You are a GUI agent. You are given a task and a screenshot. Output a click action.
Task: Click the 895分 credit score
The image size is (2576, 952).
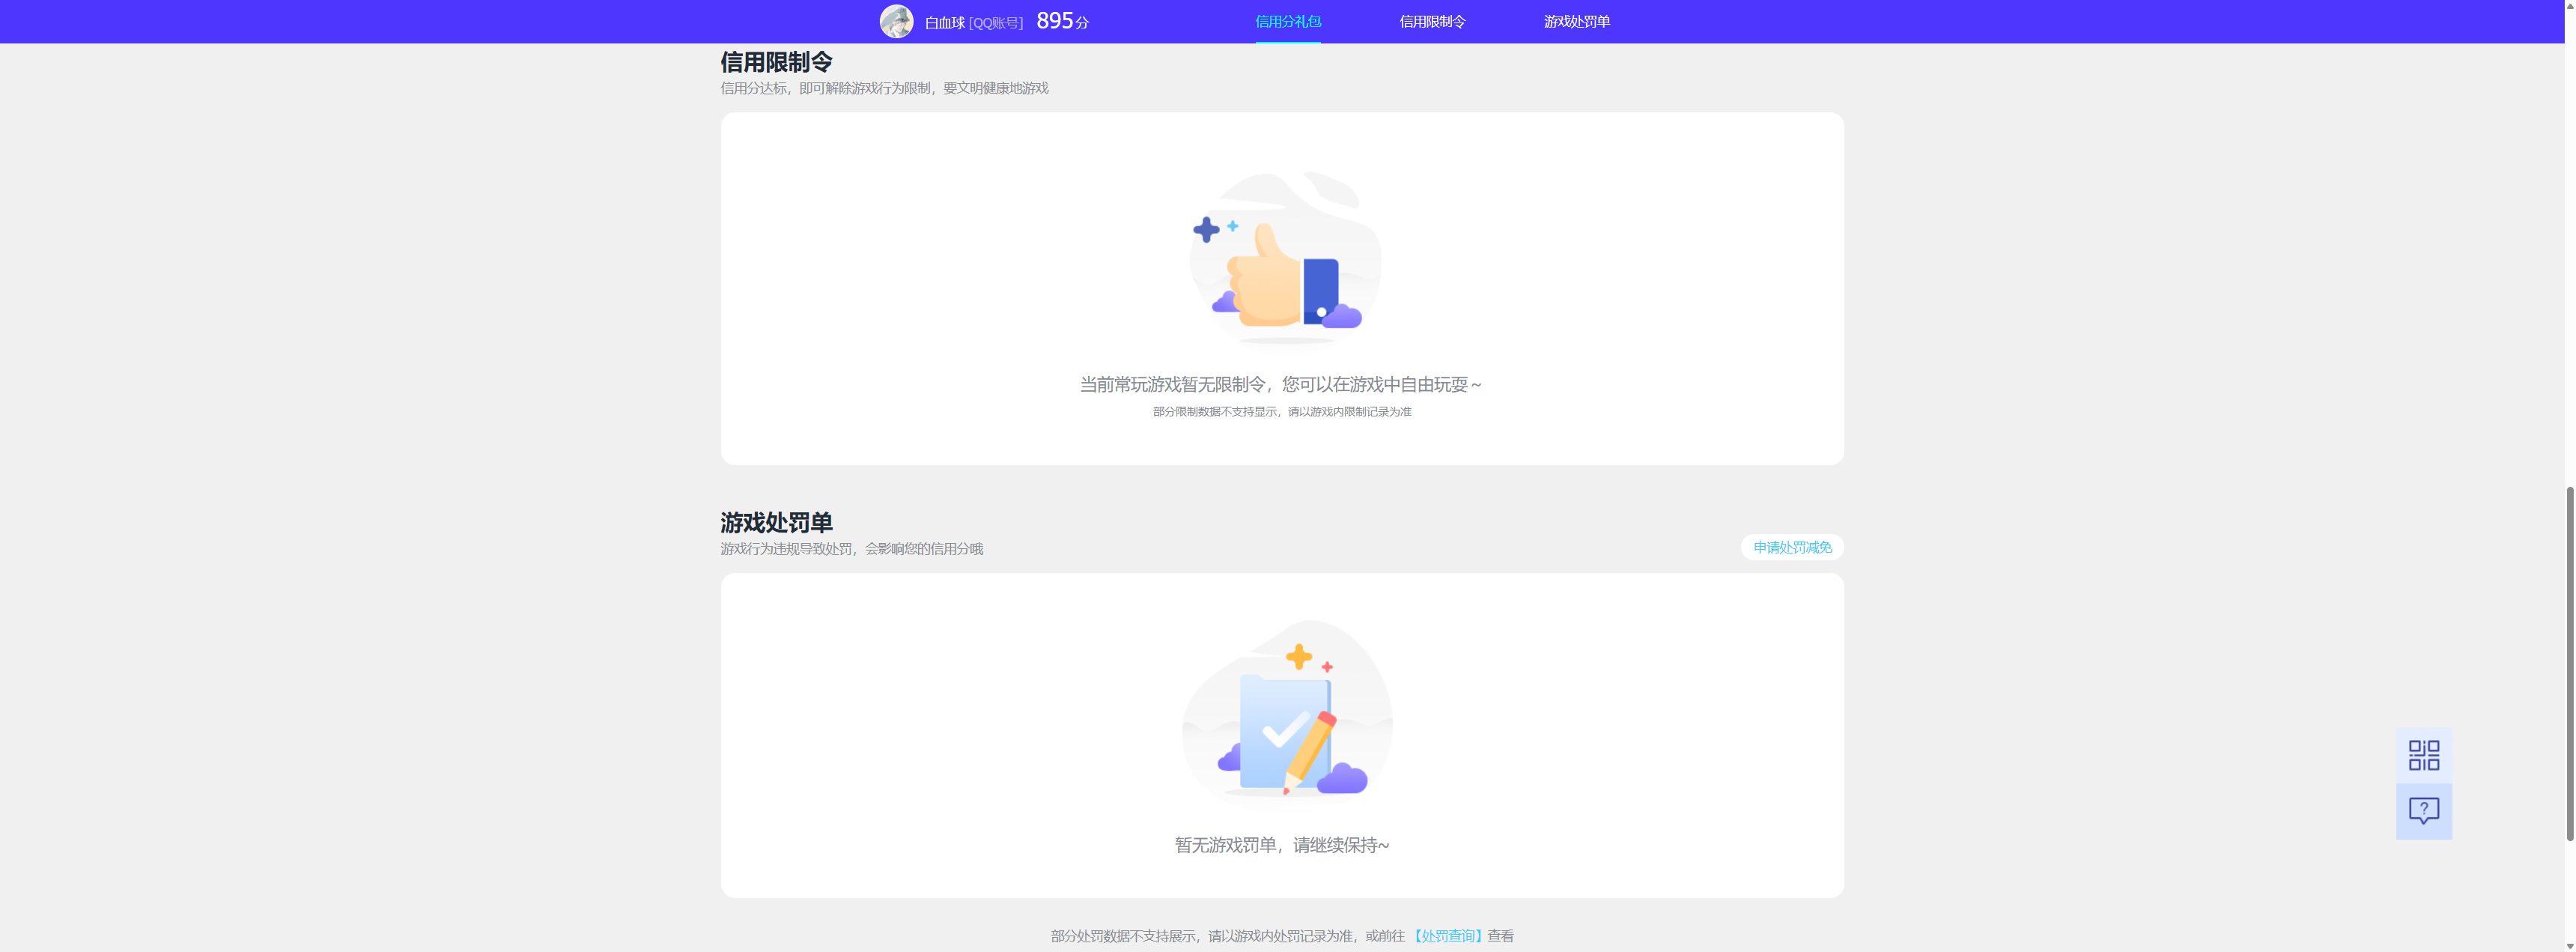pos(1062,21)
